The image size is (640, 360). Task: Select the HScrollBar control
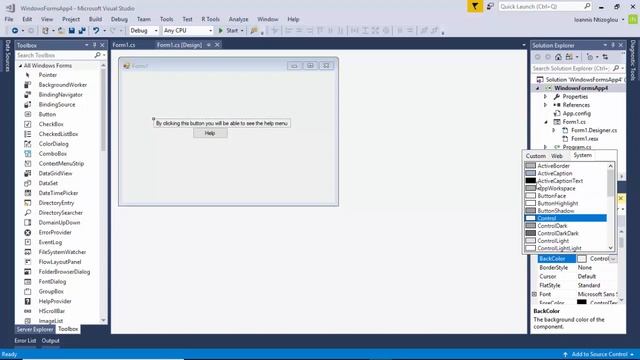point(51,311)
